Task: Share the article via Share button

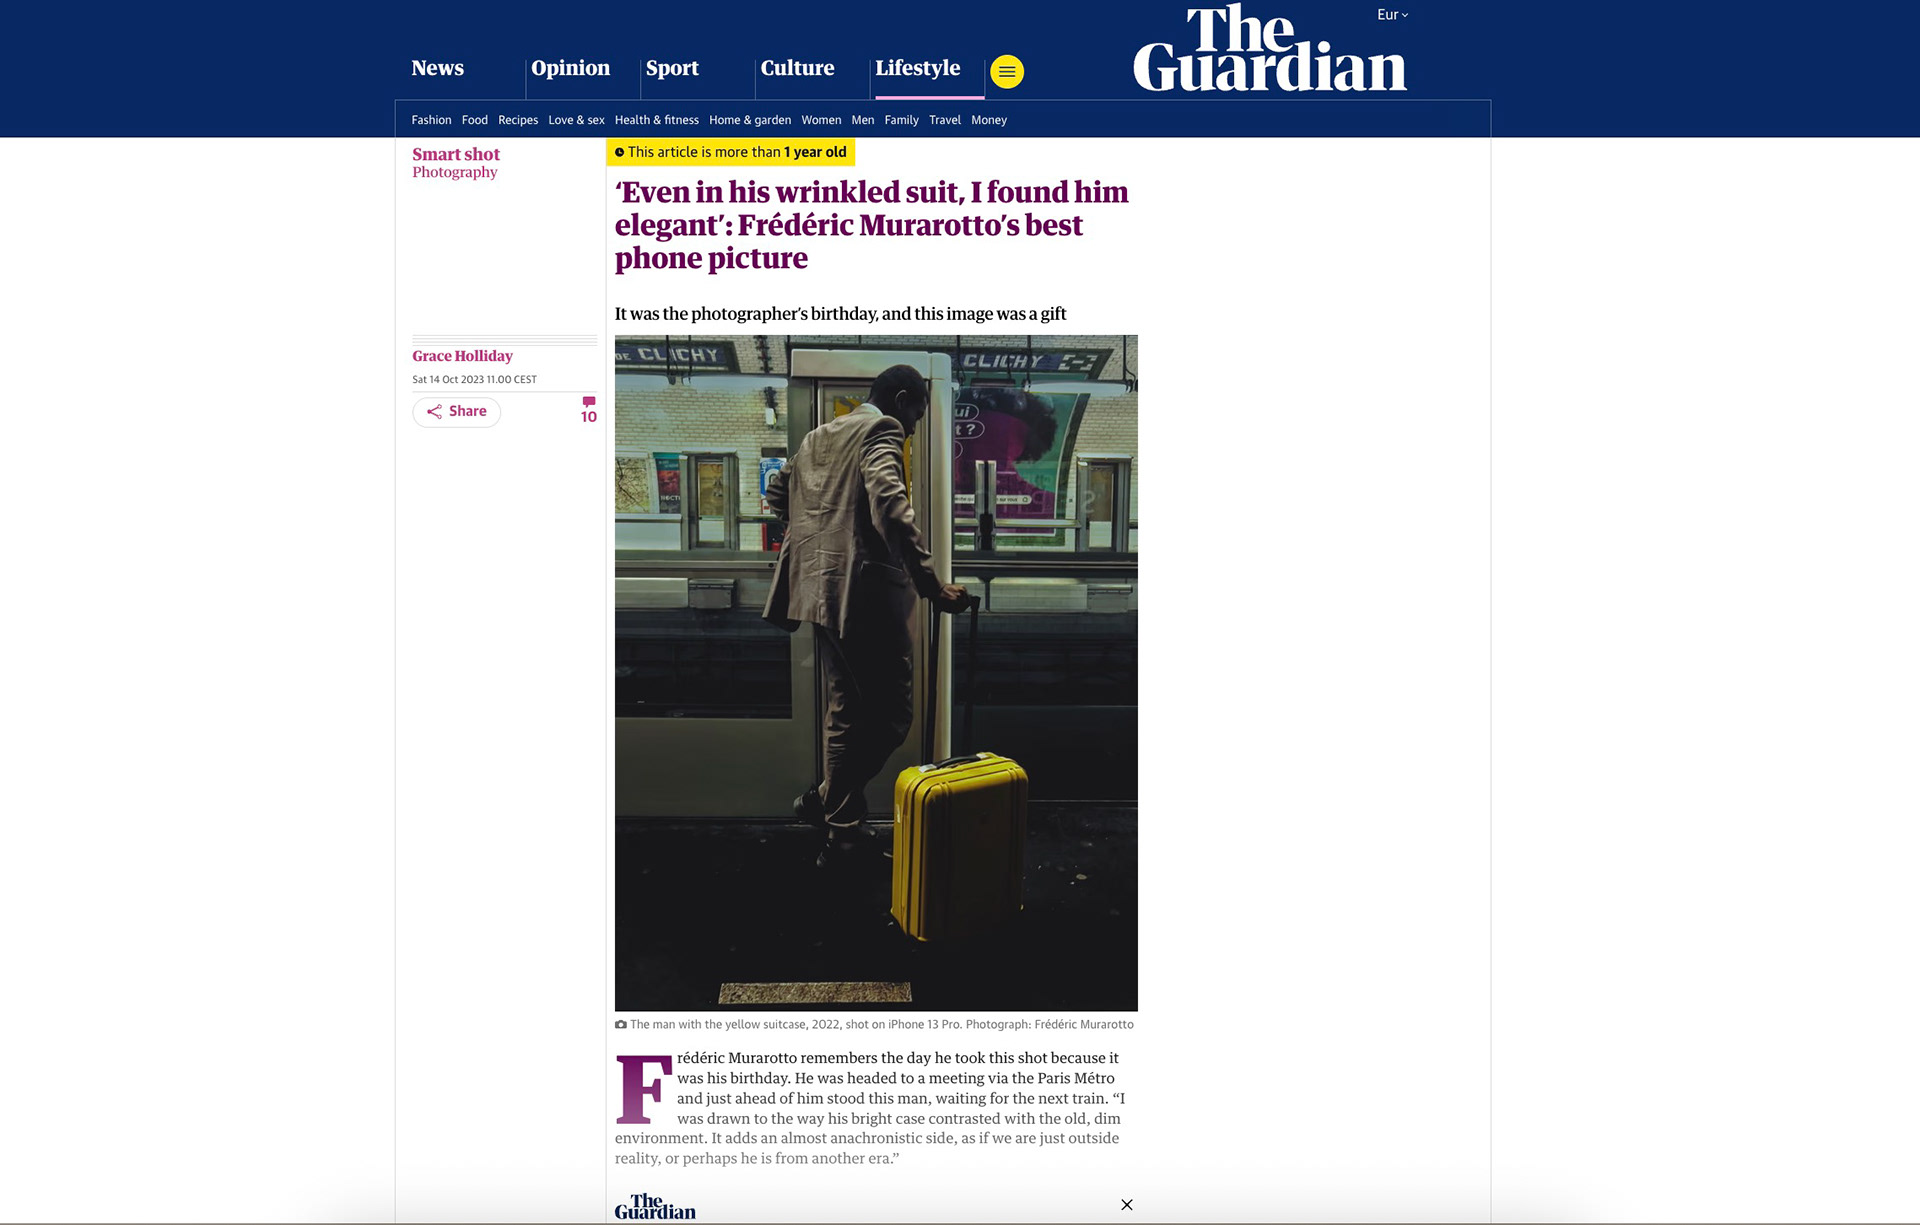Action: (457, 412)
